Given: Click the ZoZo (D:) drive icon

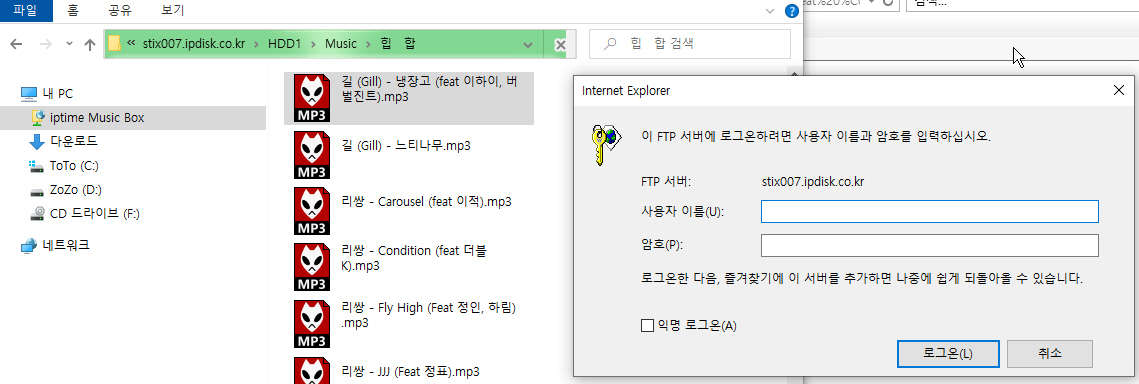Looking at the screenshot, I should click(x=37, y=192).
